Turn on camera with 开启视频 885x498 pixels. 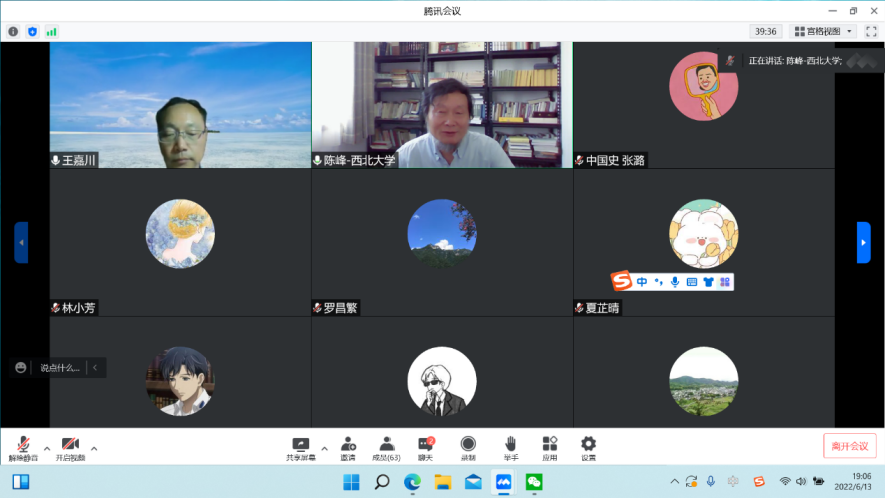point(70,446)
